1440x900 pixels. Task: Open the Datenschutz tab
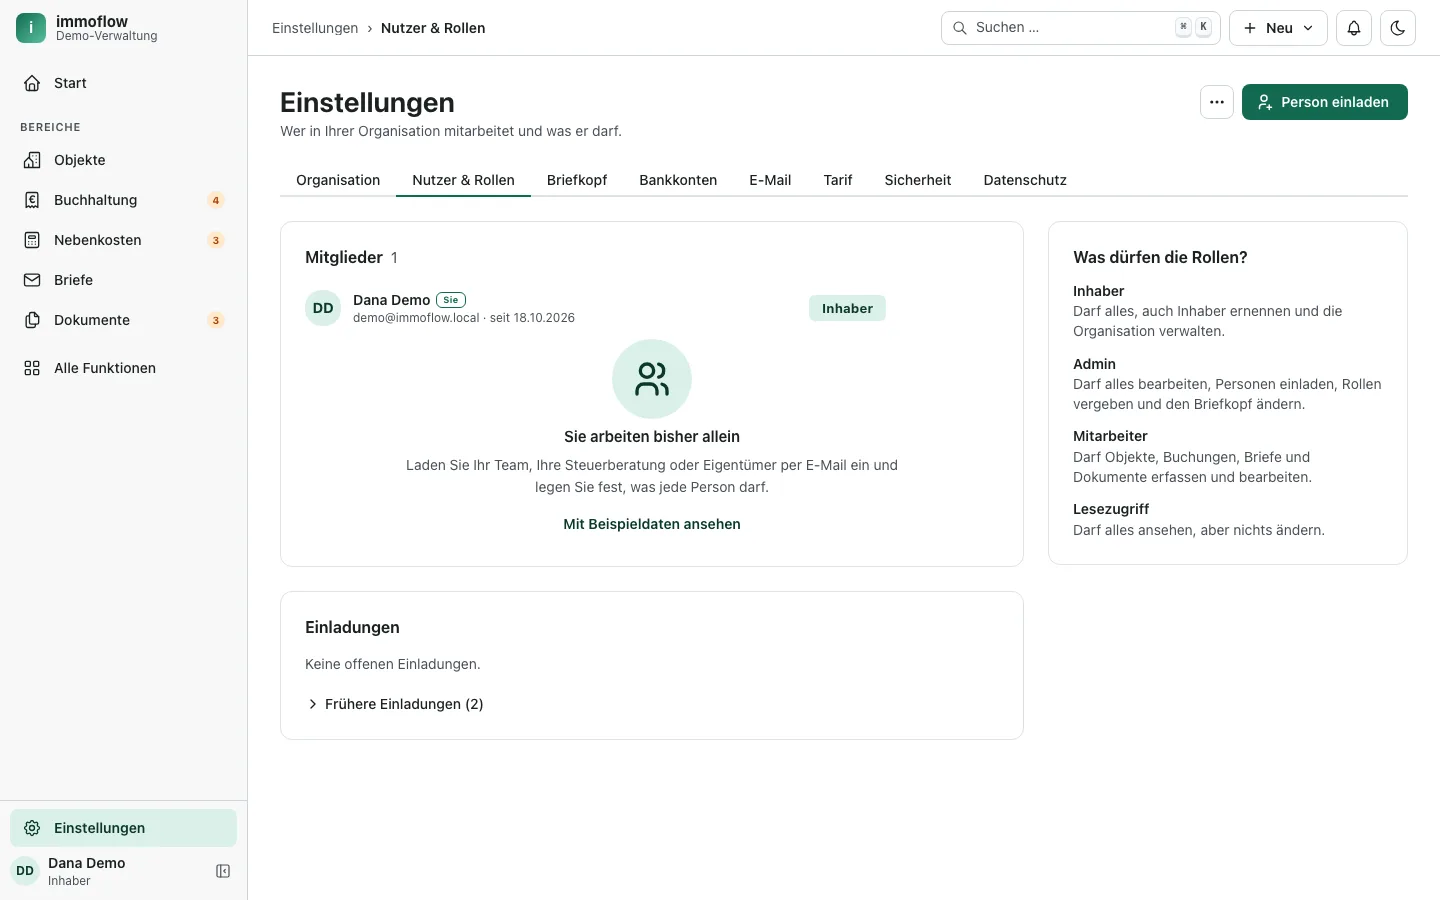[1025, 180]
